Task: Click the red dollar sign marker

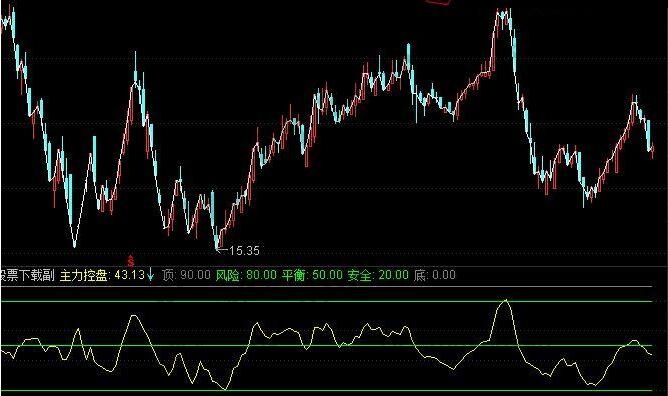Action: tap(131, 260)
